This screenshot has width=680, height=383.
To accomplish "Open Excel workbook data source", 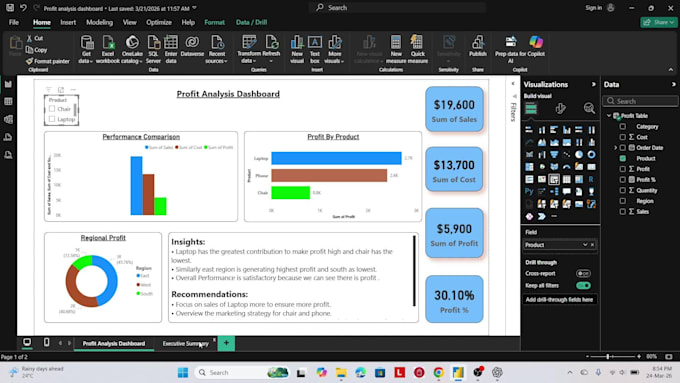I will pyautogui.click(x=108, y=49).
